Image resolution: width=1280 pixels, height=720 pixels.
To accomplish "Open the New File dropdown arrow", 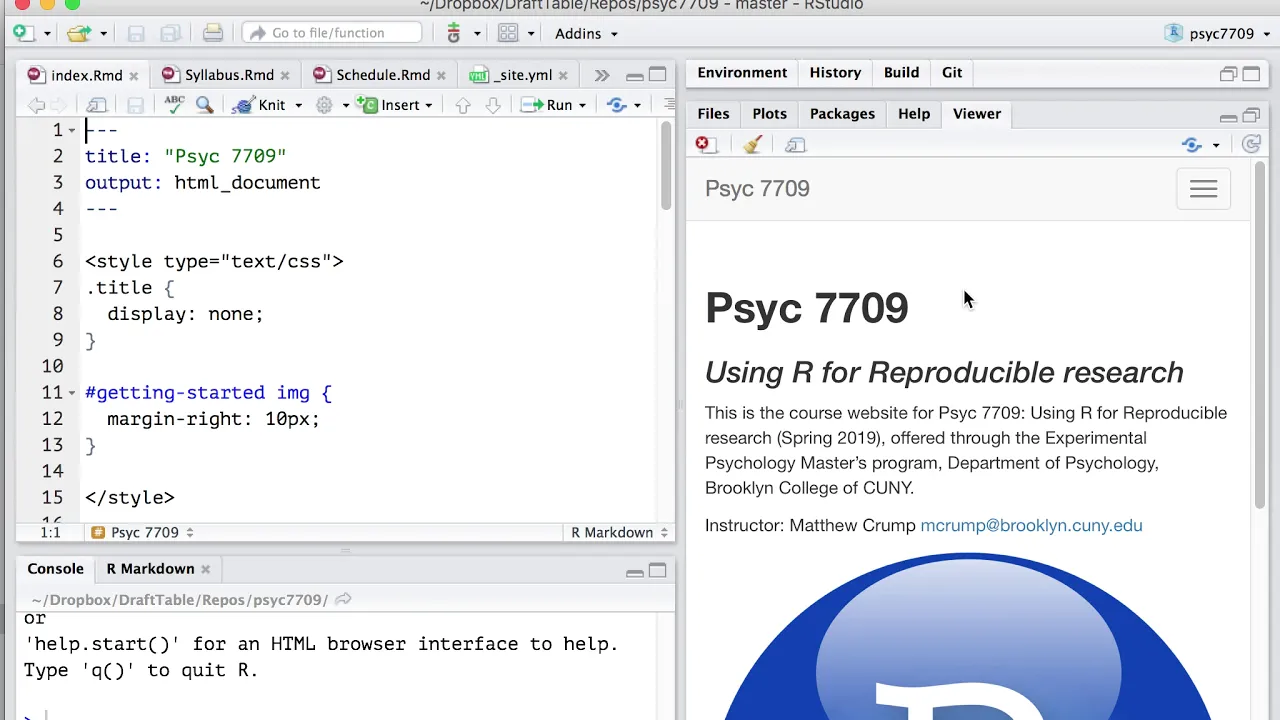I will tap(47, 34).
